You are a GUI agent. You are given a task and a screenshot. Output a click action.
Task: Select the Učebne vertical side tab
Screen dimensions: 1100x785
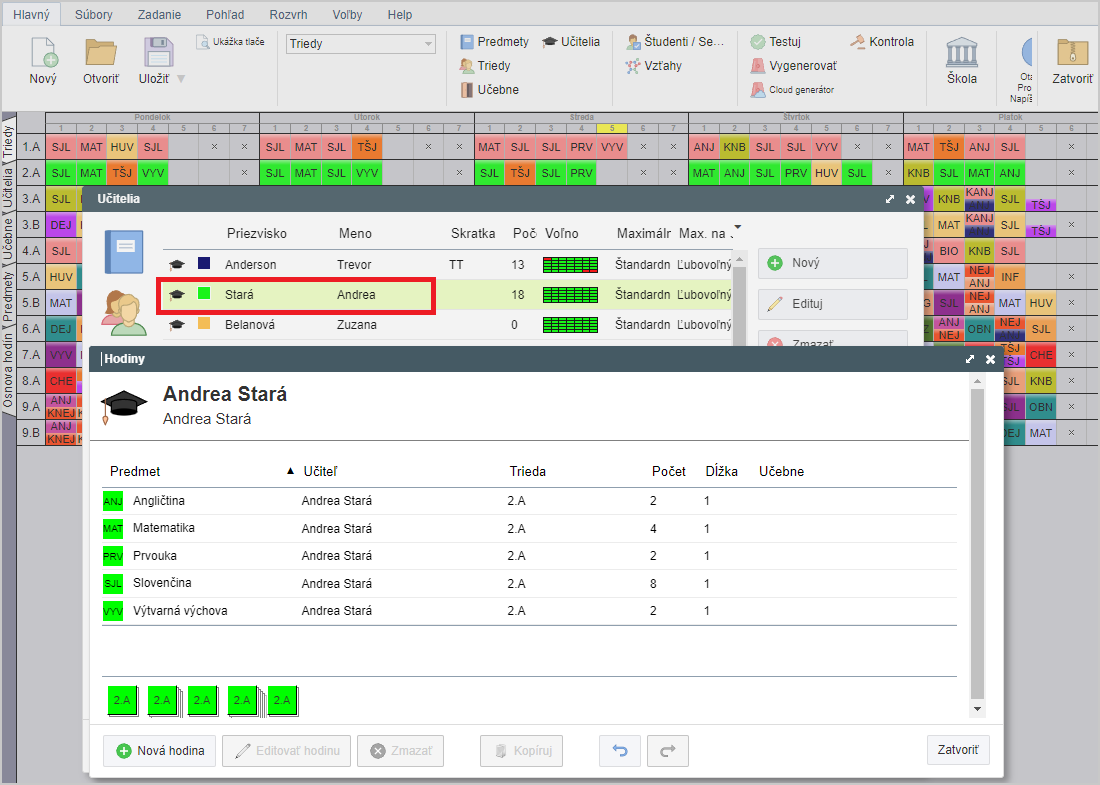pos(8,239)
